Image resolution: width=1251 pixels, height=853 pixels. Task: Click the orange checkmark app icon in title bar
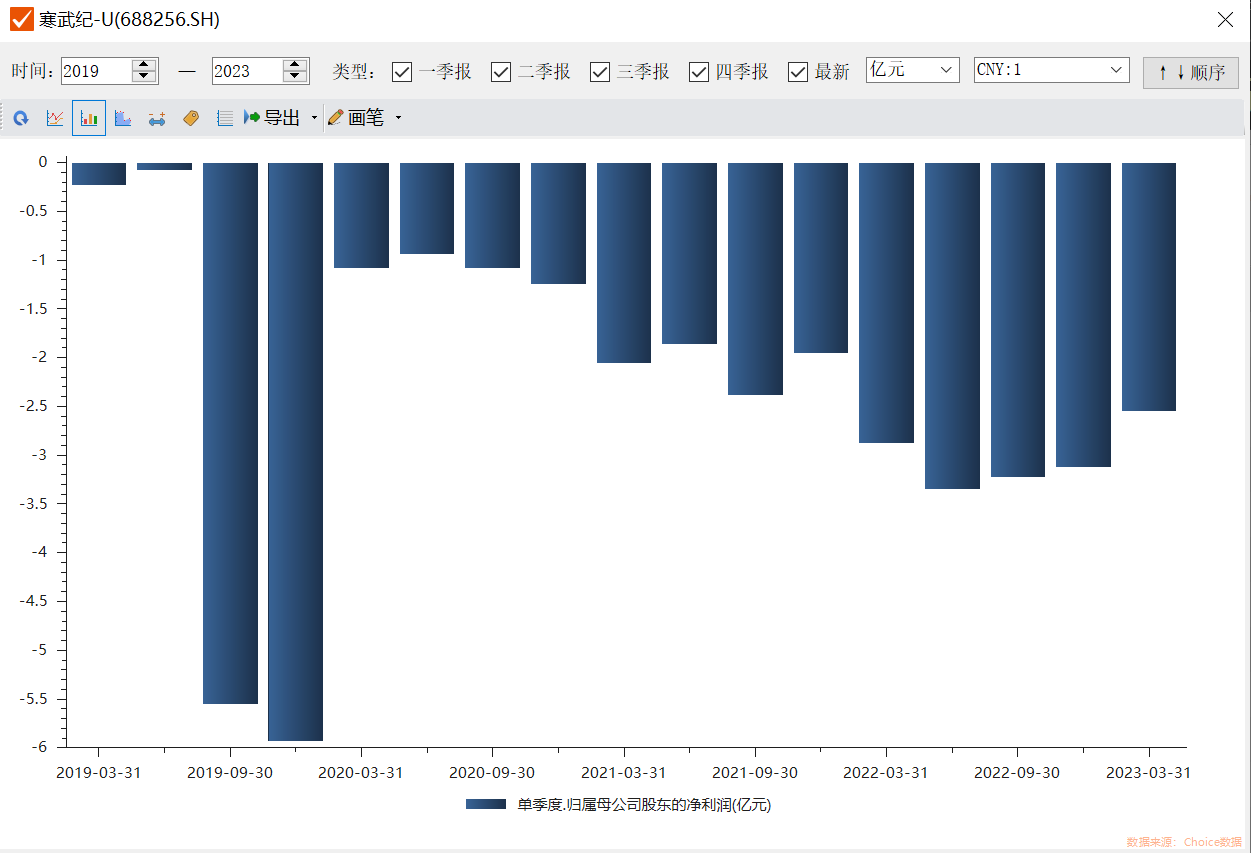(x=21, y=19)
